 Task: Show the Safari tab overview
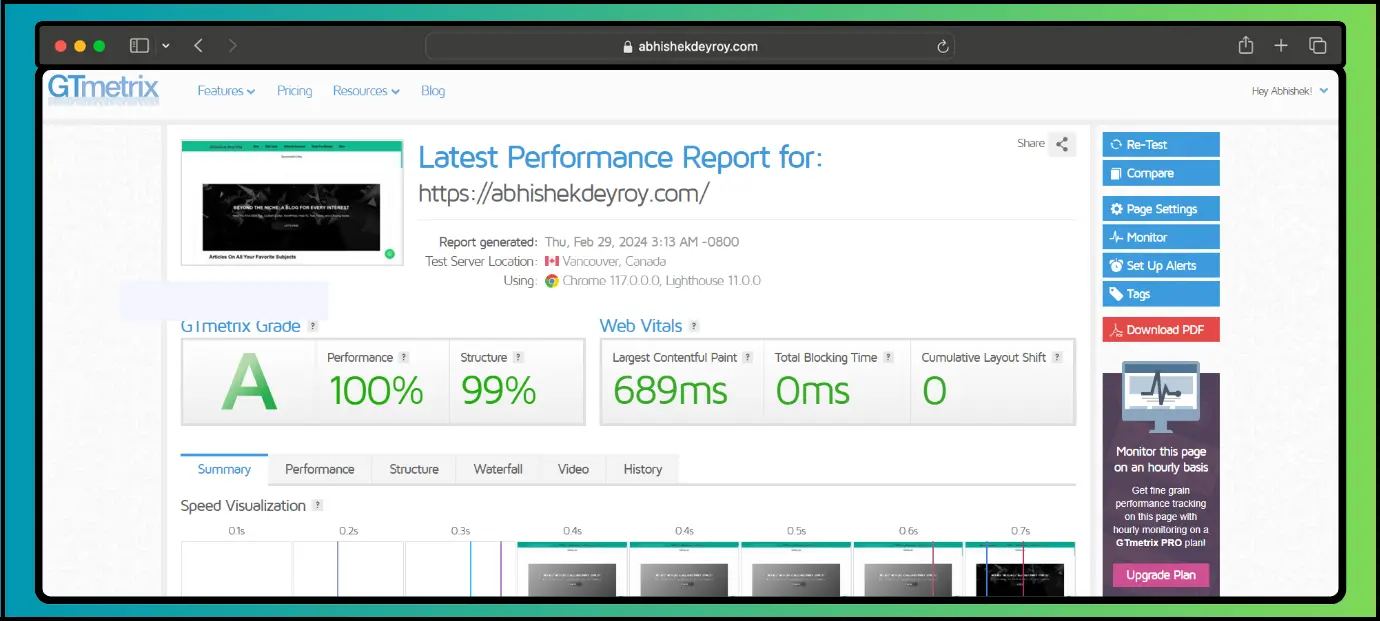(1318, 46)
